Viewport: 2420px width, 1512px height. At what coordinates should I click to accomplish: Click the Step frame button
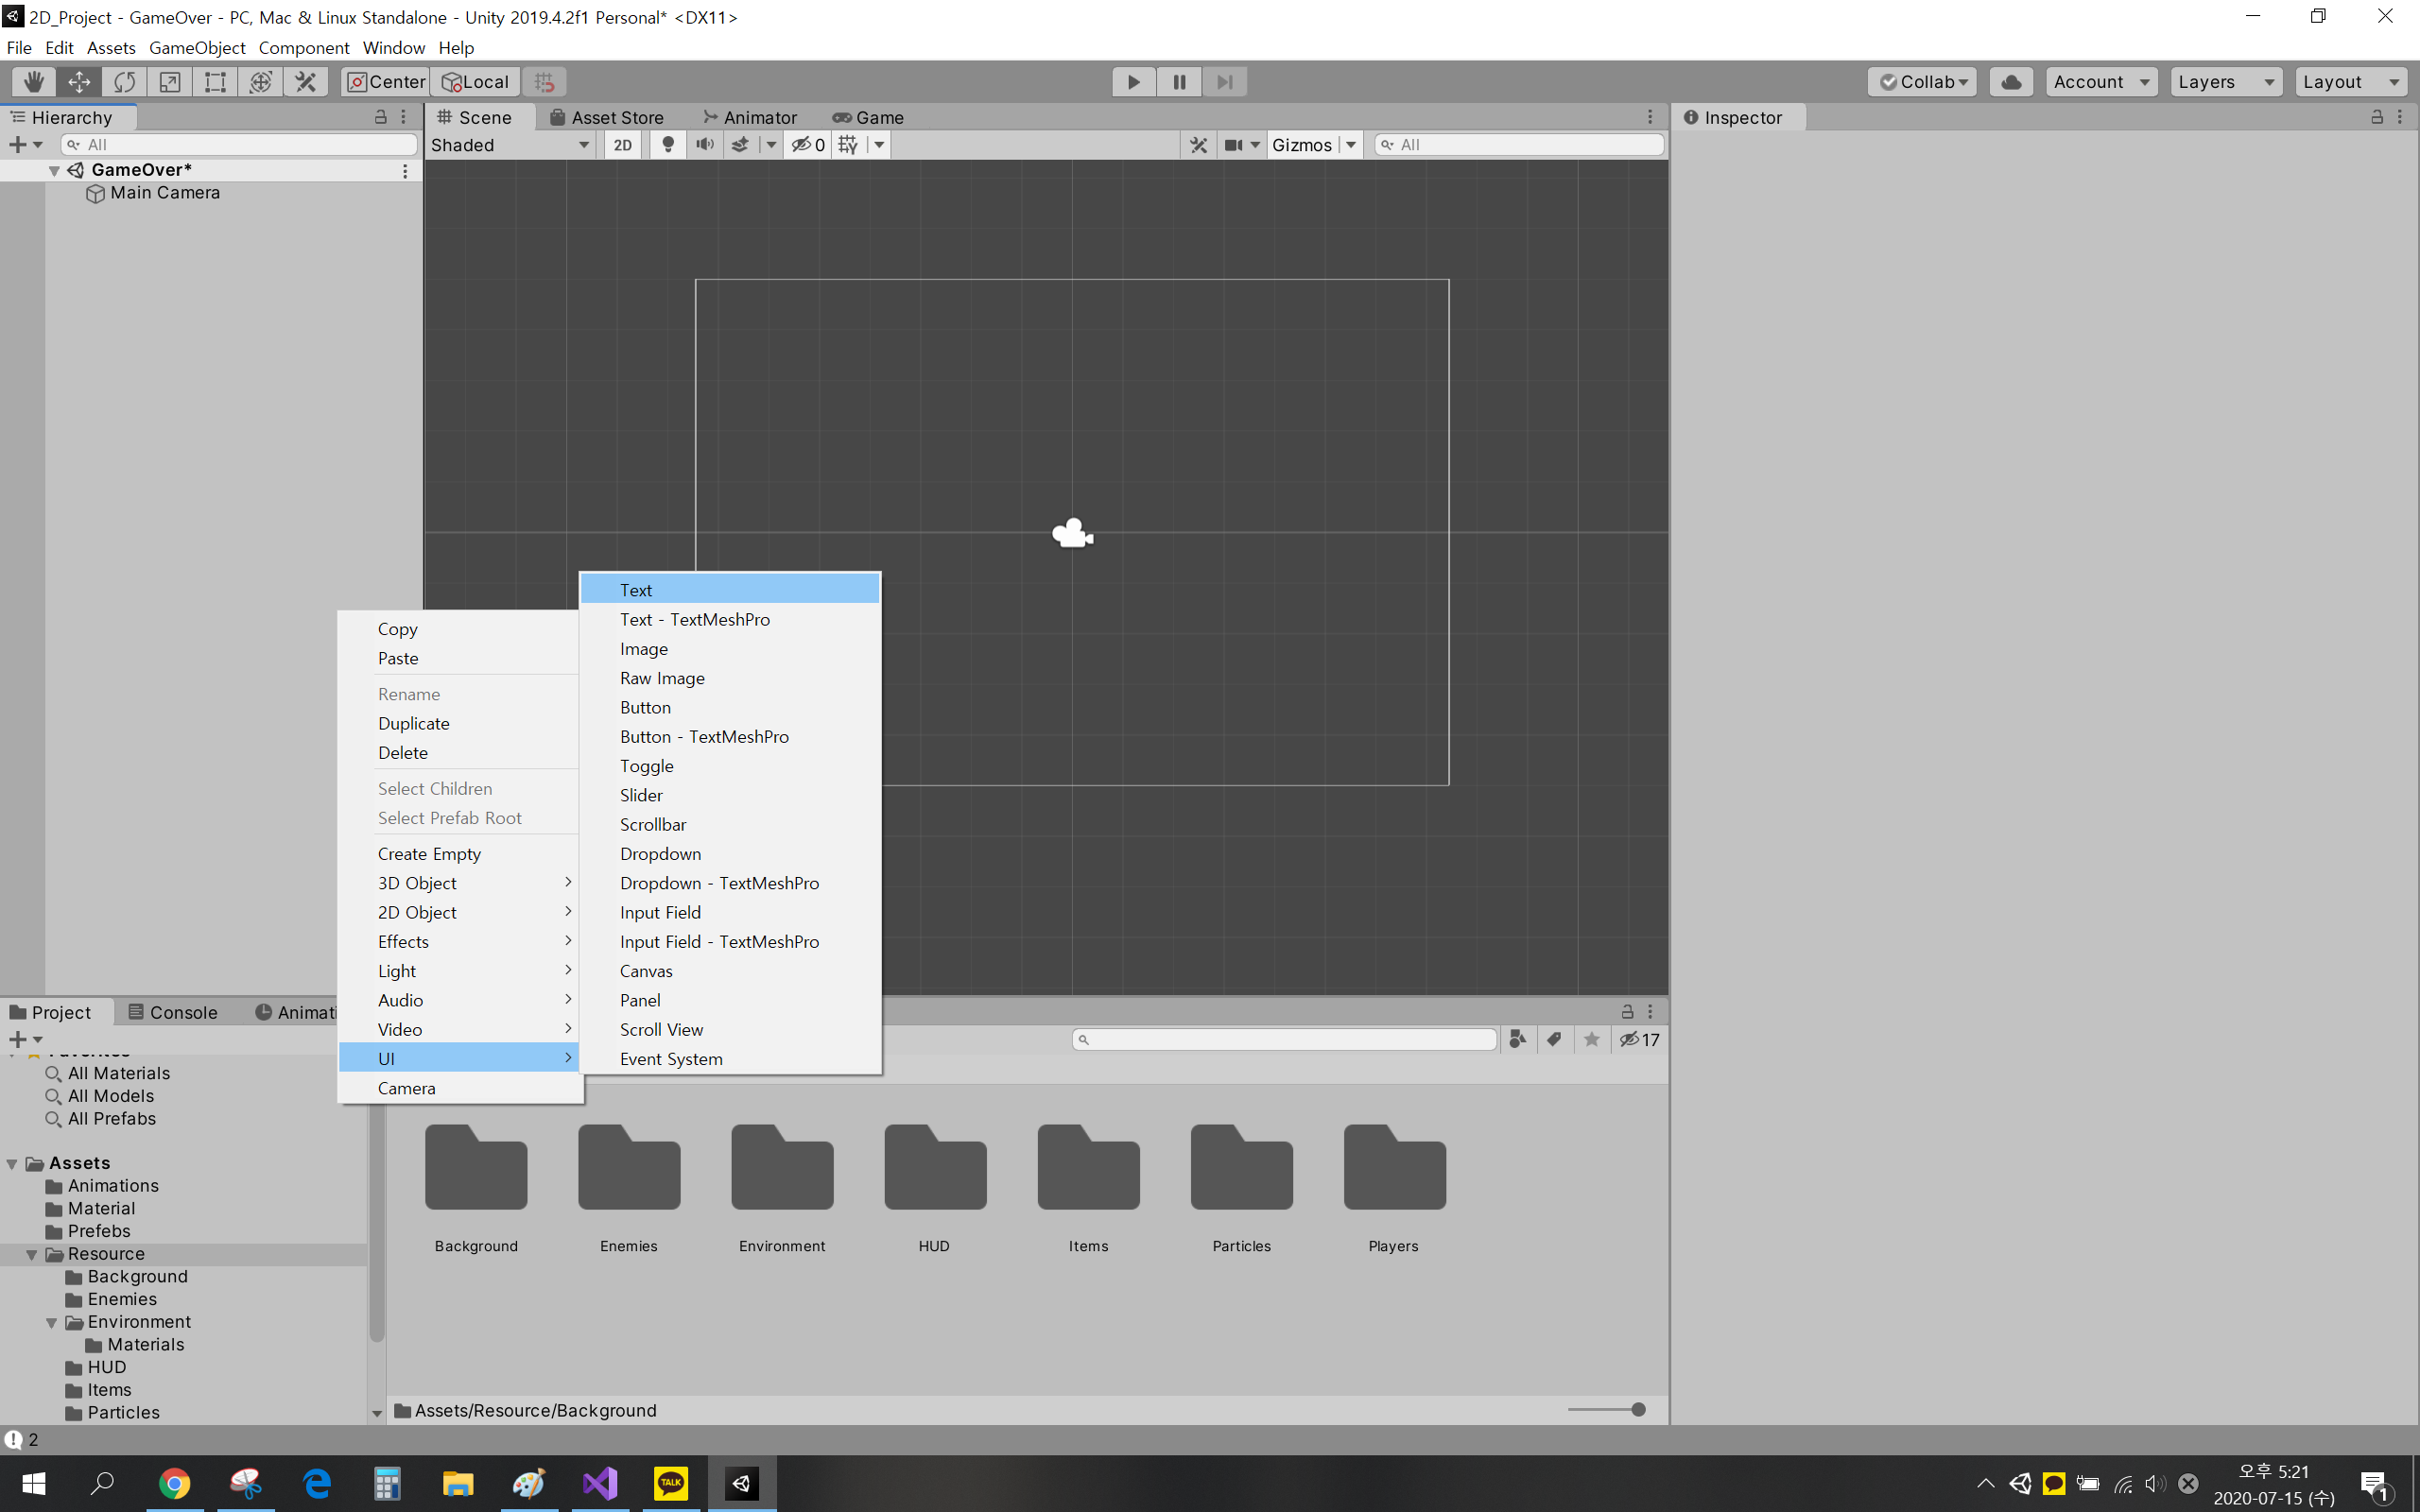[1224, 82]
